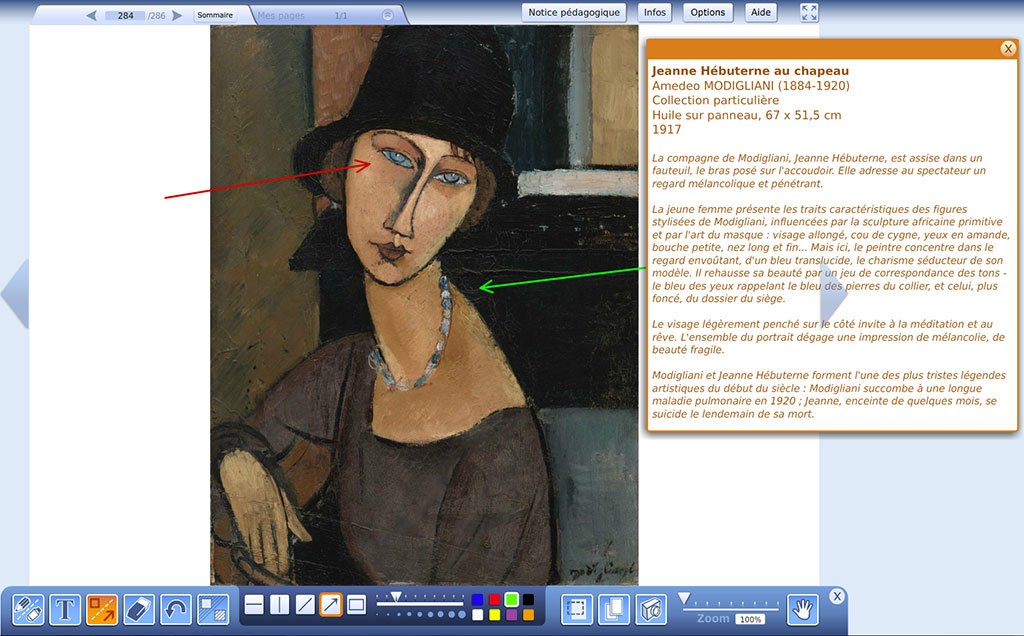This screenshot has height=636, width=1024.
Task: Expand the Mes pages panel chevron
Action: 388,16
